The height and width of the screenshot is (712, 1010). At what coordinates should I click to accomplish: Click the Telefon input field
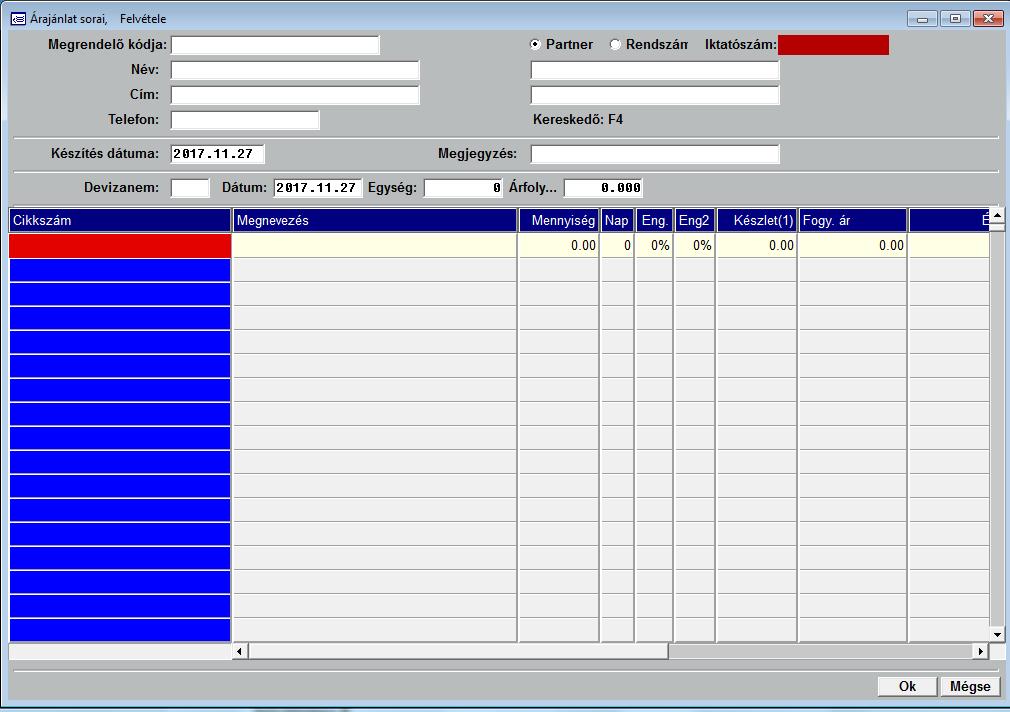(x=245, y=120)
